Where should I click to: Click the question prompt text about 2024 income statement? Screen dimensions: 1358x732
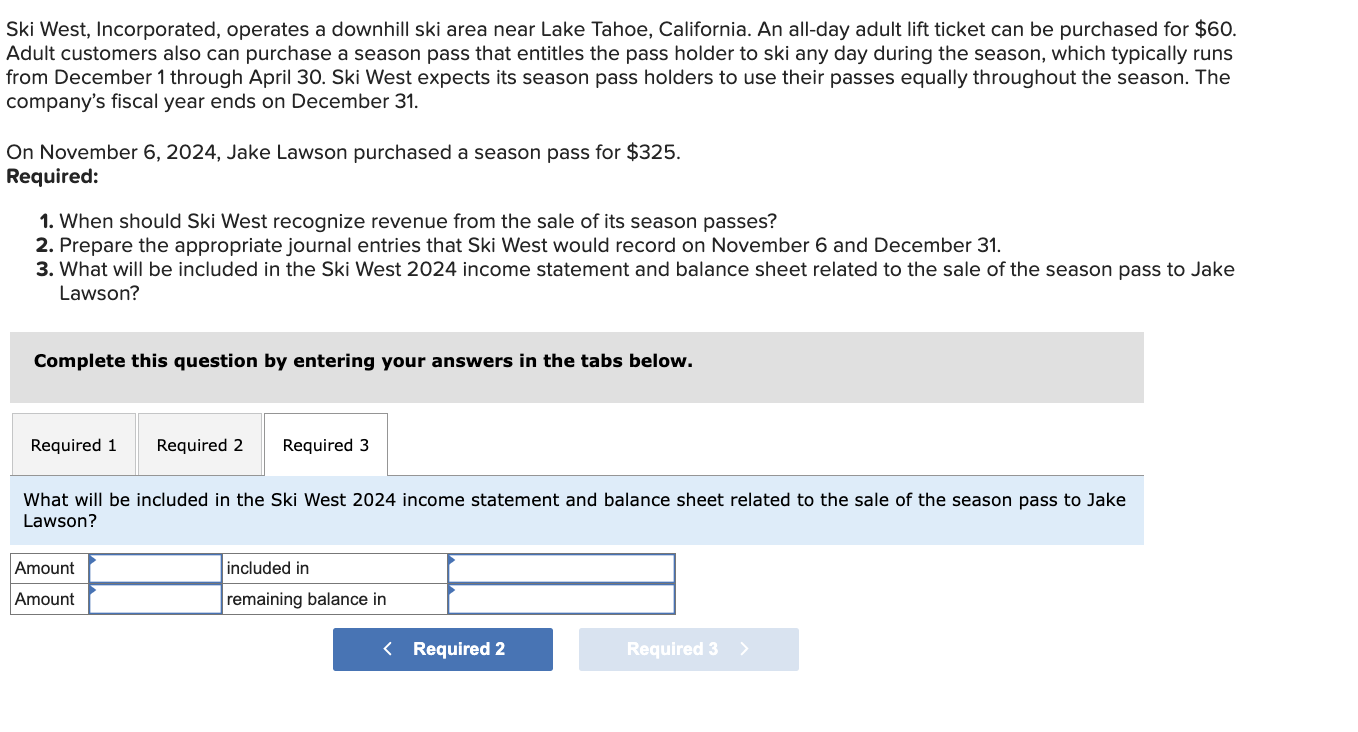point(575,510)
